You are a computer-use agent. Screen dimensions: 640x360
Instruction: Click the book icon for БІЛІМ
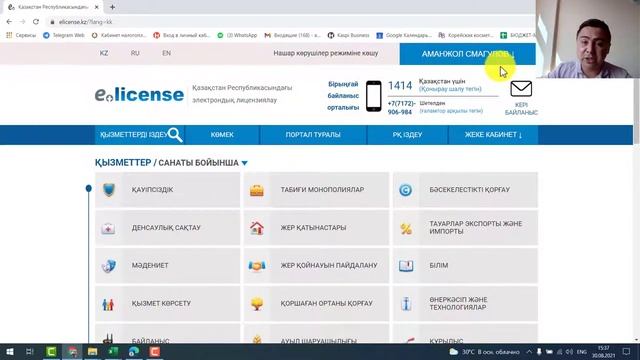(406, 266)
